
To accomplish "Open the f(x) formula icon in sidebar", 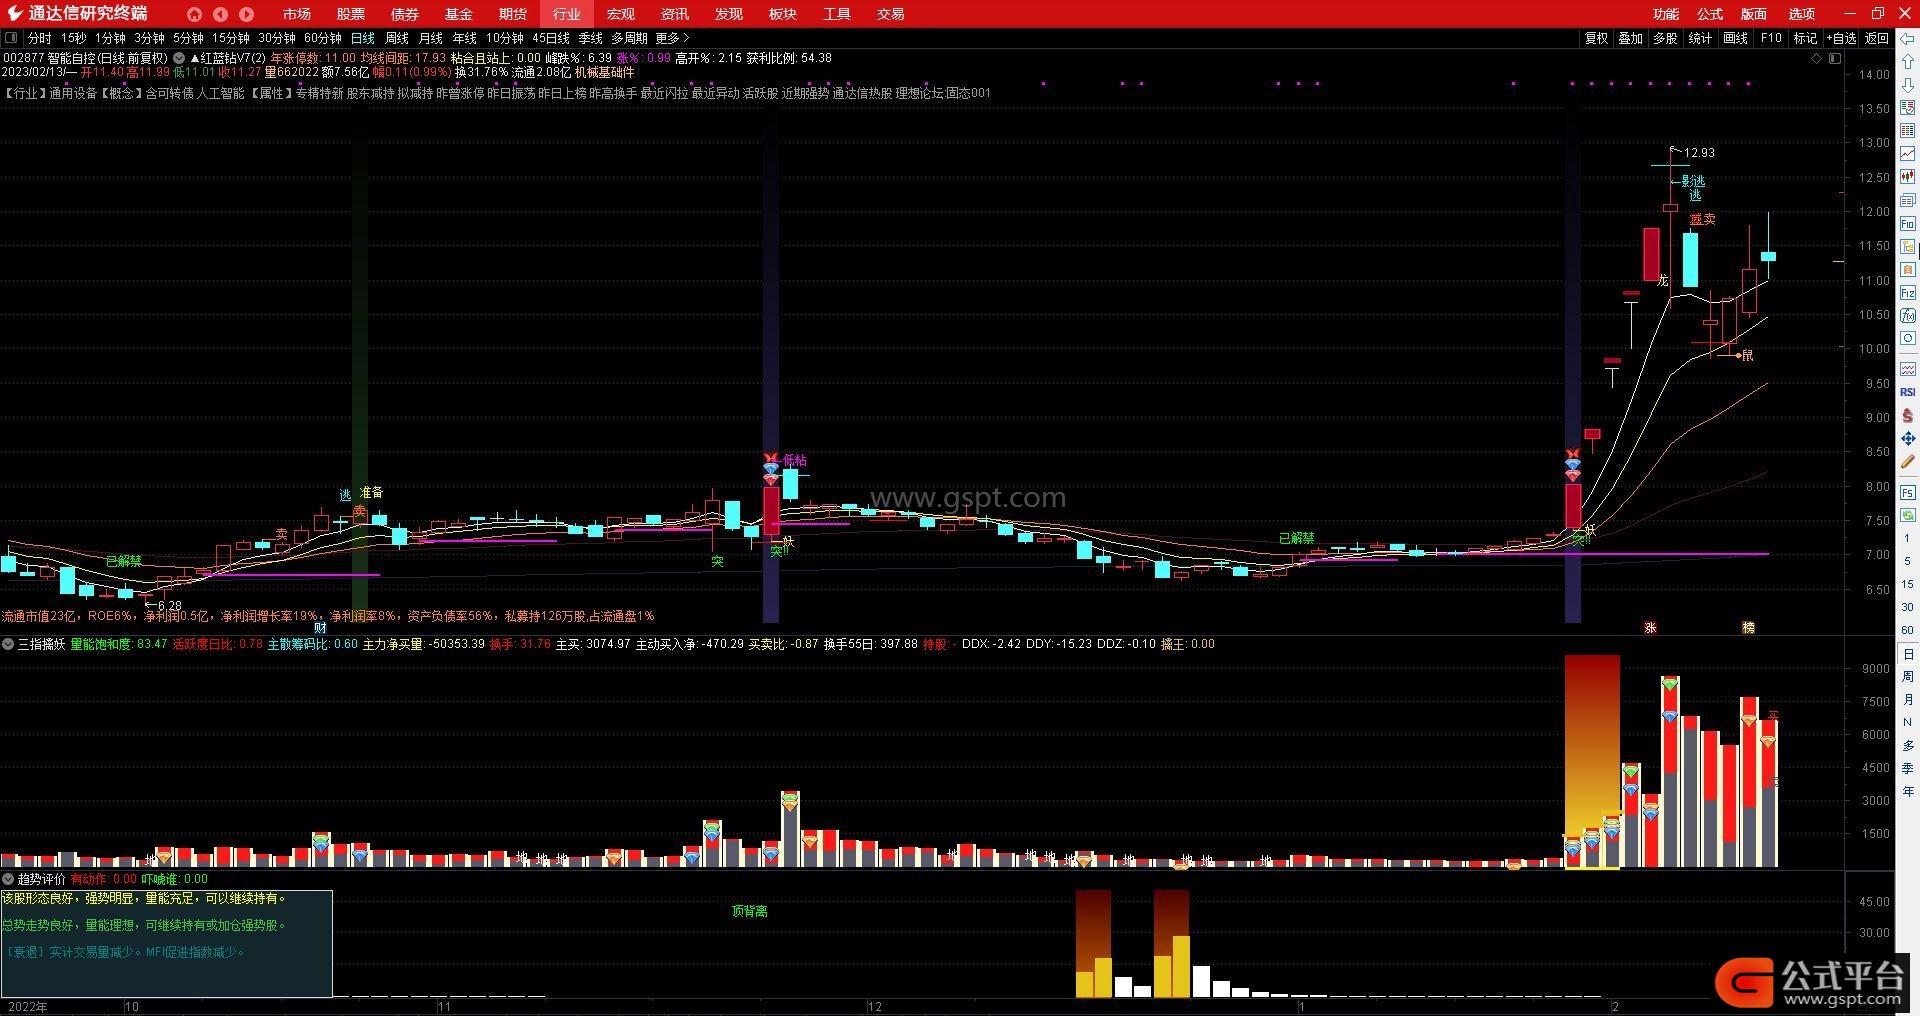I will click(x=1908, y=316).
